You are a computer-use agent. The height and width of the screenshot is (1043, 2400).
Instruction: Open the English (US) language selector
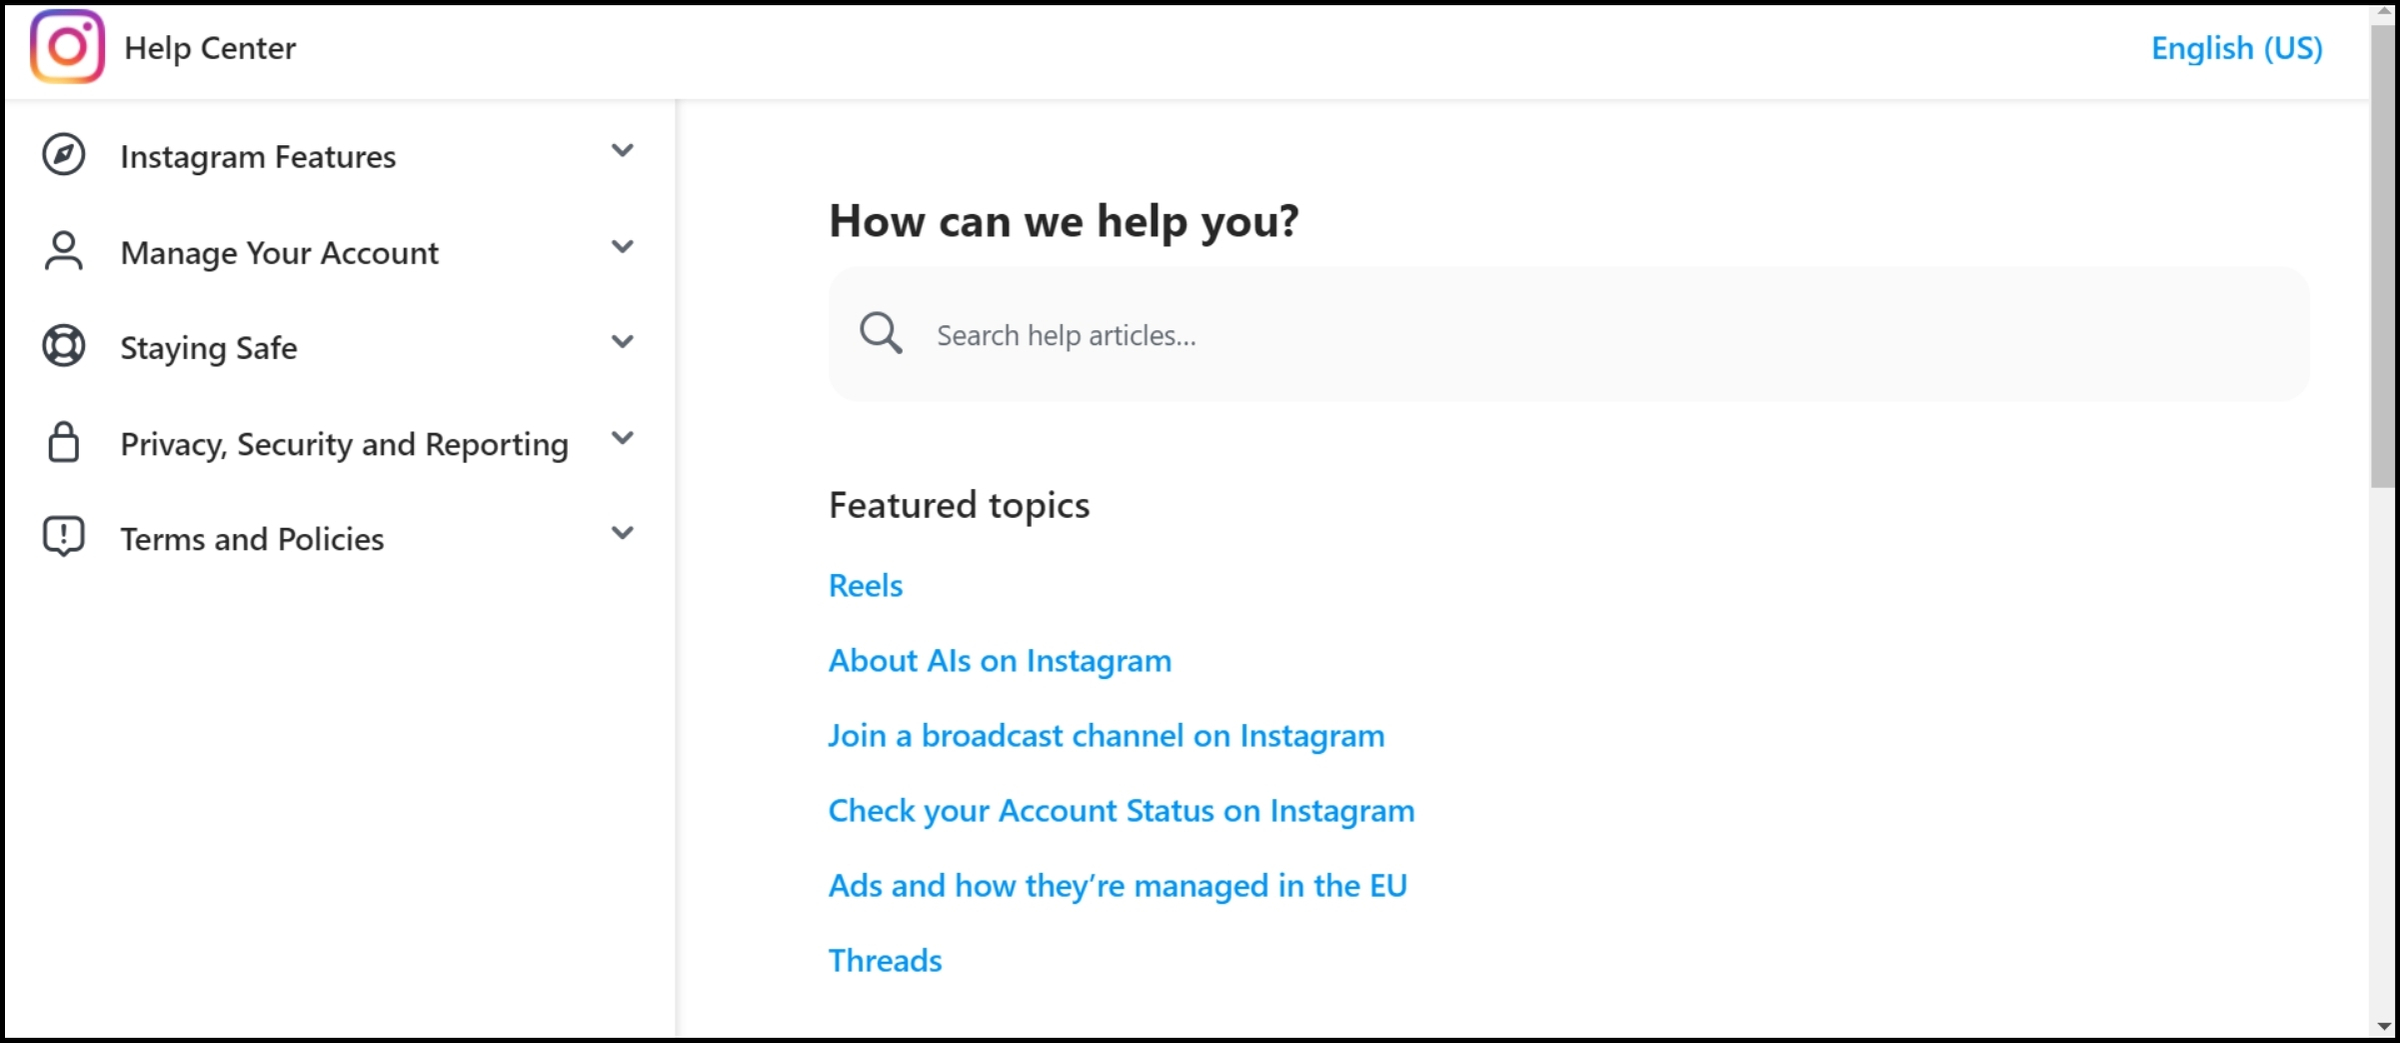[2236, 48]
